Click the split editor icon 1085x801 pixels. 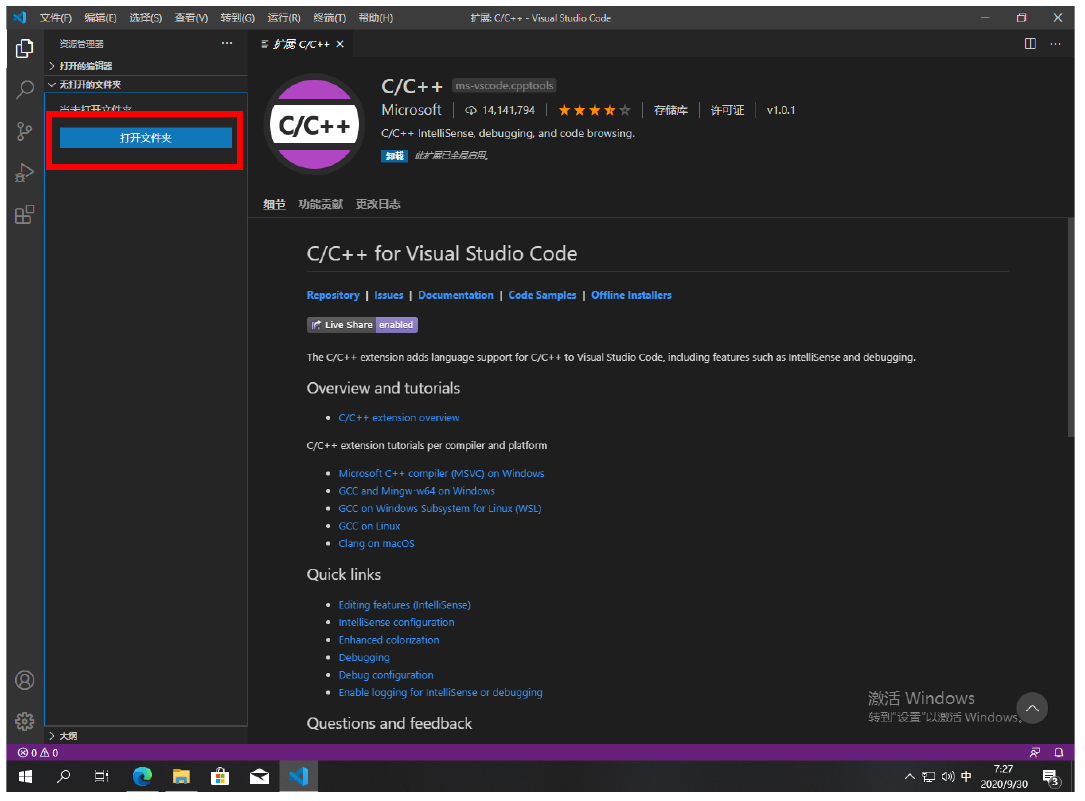1030,44
